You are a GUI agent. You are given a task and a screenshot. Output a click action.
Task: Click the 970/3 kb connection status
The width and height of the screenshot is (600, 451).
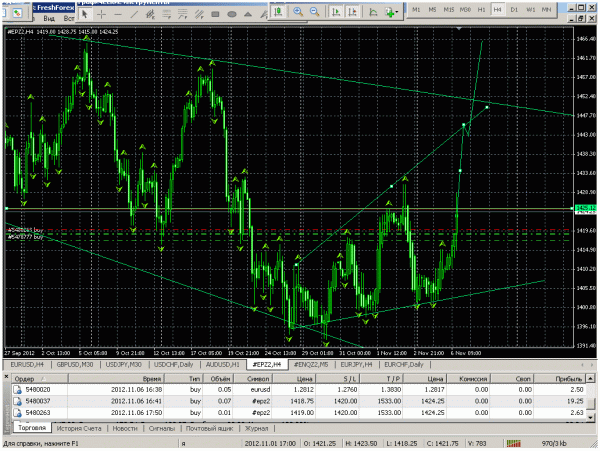[x=554, y=443]
